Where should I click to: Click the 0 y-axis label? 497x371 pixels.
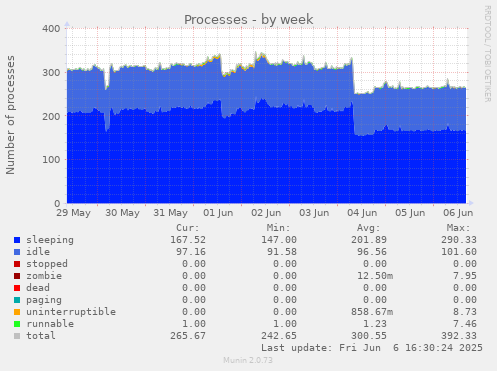[x=57, y=203]
